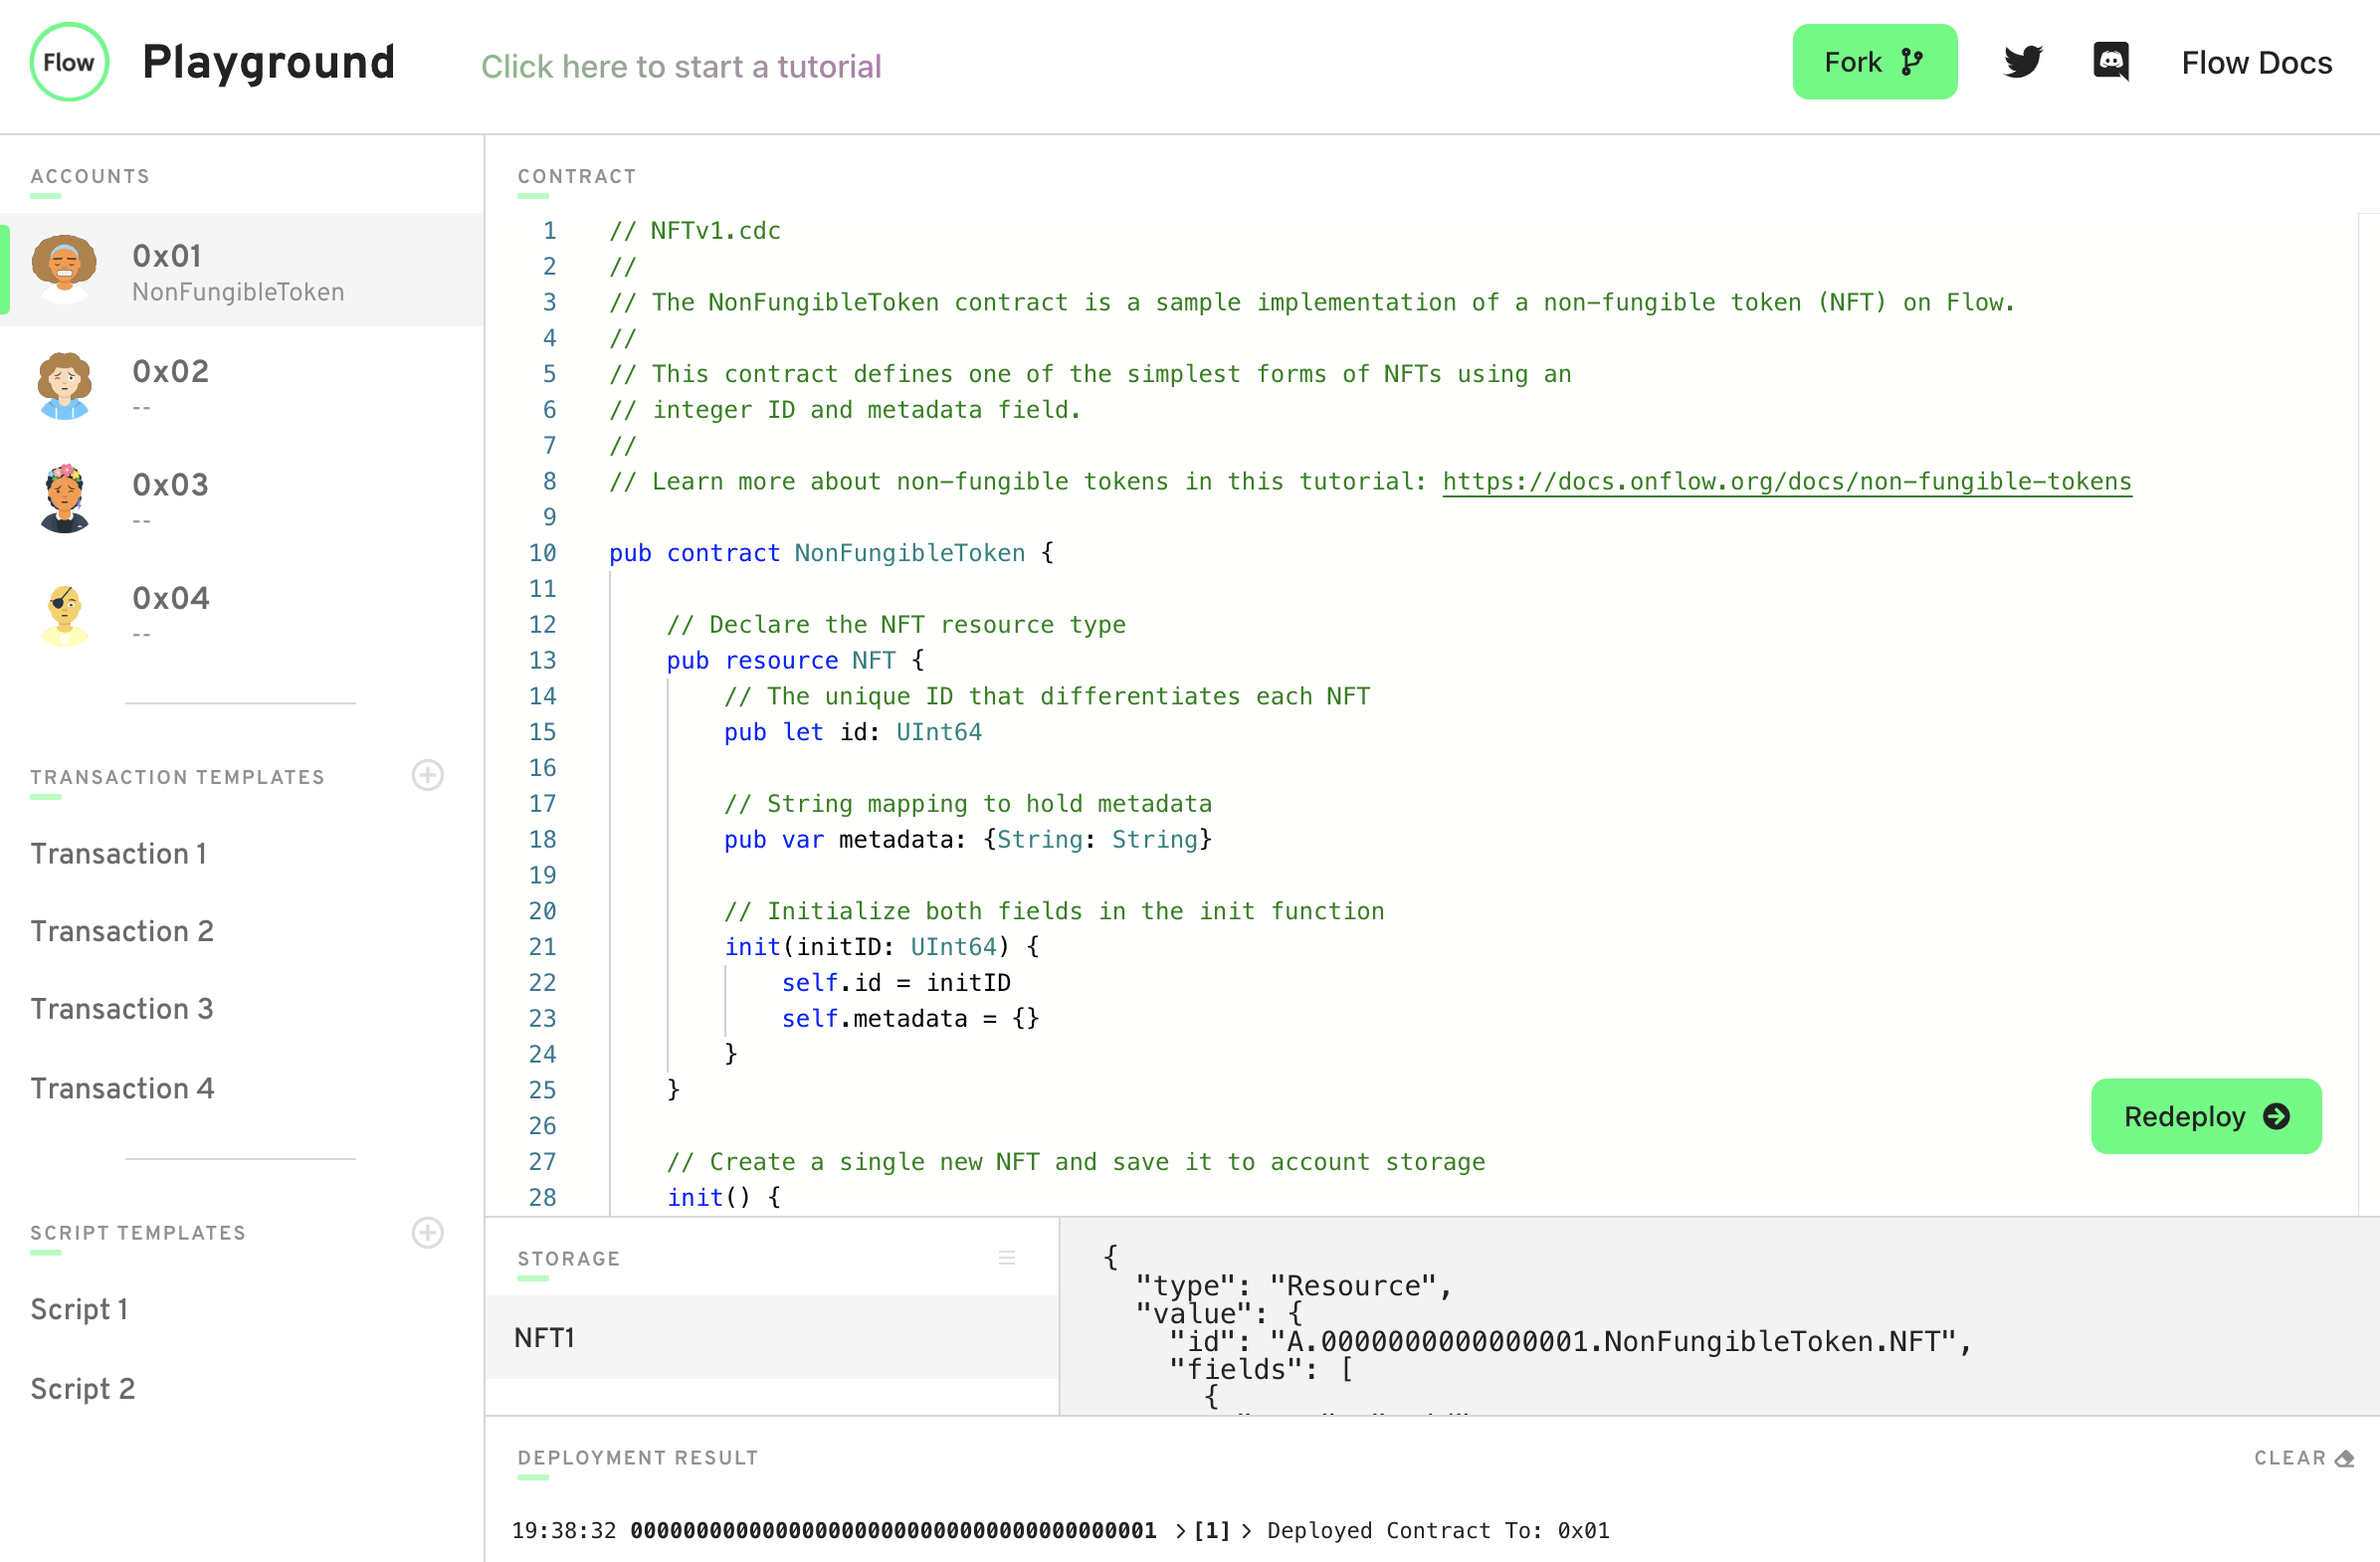Open the non-fungible-tokens docs URL in code

[1786, 481]
